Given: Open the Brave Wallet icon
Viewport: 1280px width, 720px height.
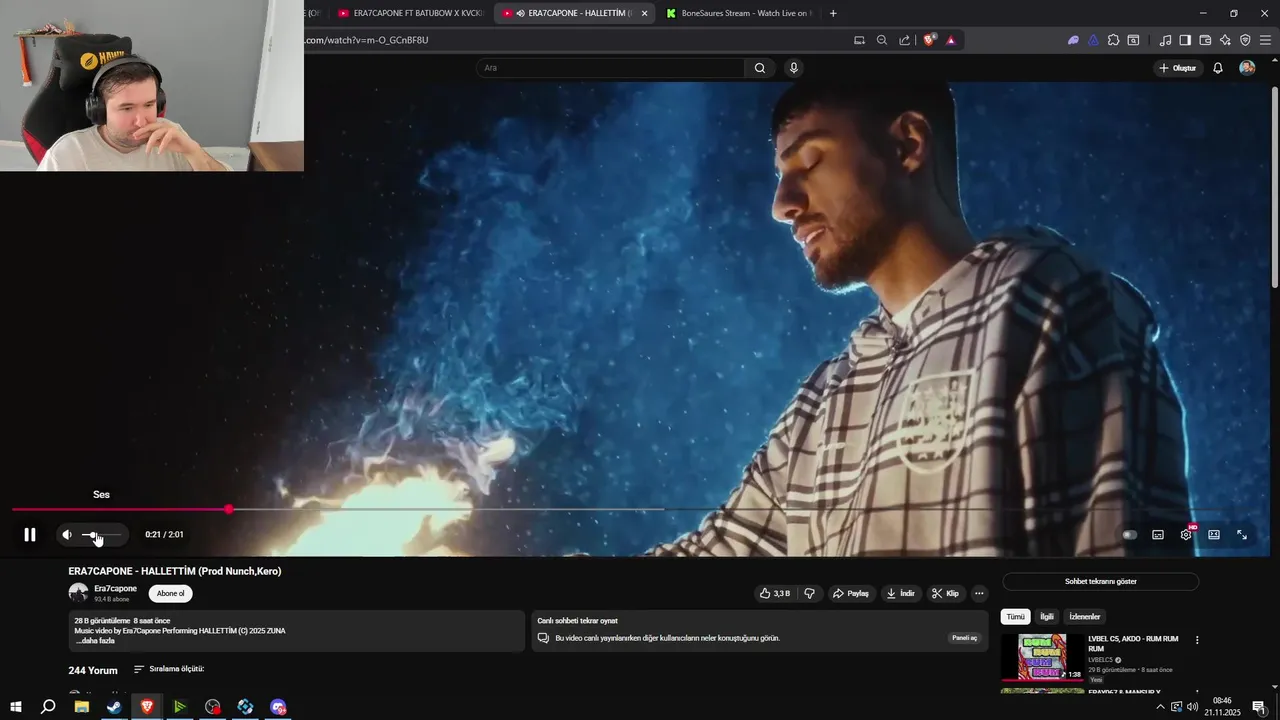Looking at the screenshot, I should point(1205,40).
